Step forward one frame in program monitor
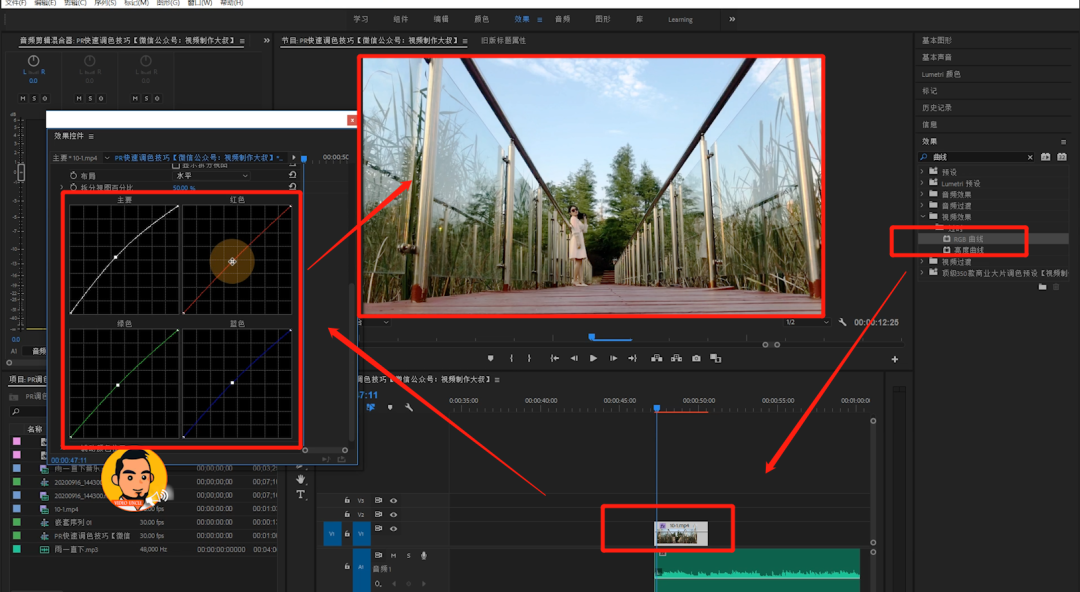 point(613,358)
